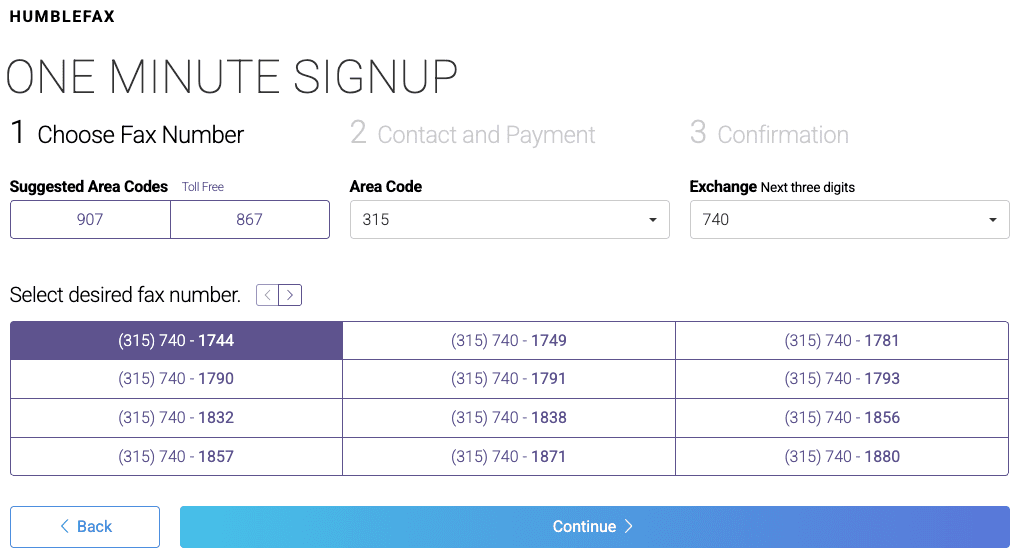The width and height of the screenshot is (1021, 560).
Task: Select fax number (315) 740-1857
Action: click(x=176, y=457)
